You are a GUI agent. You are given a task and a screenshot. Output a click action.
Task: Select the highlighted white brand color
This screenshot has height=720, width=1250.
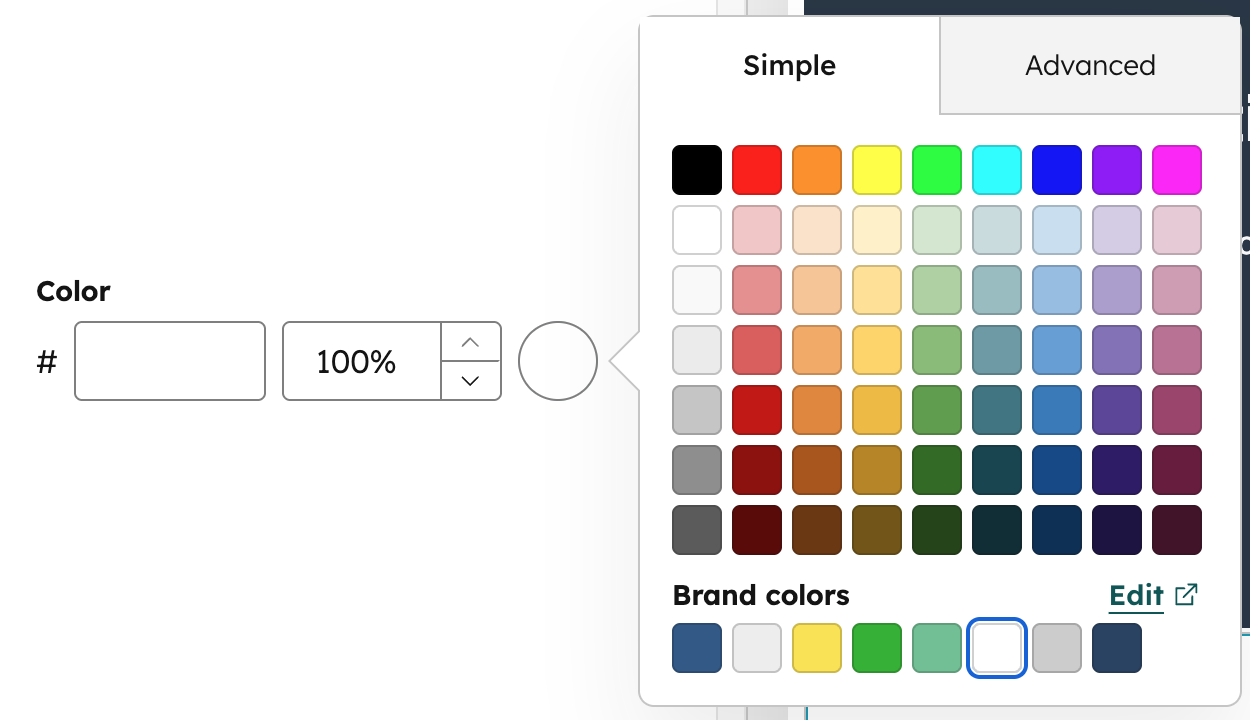997,648
